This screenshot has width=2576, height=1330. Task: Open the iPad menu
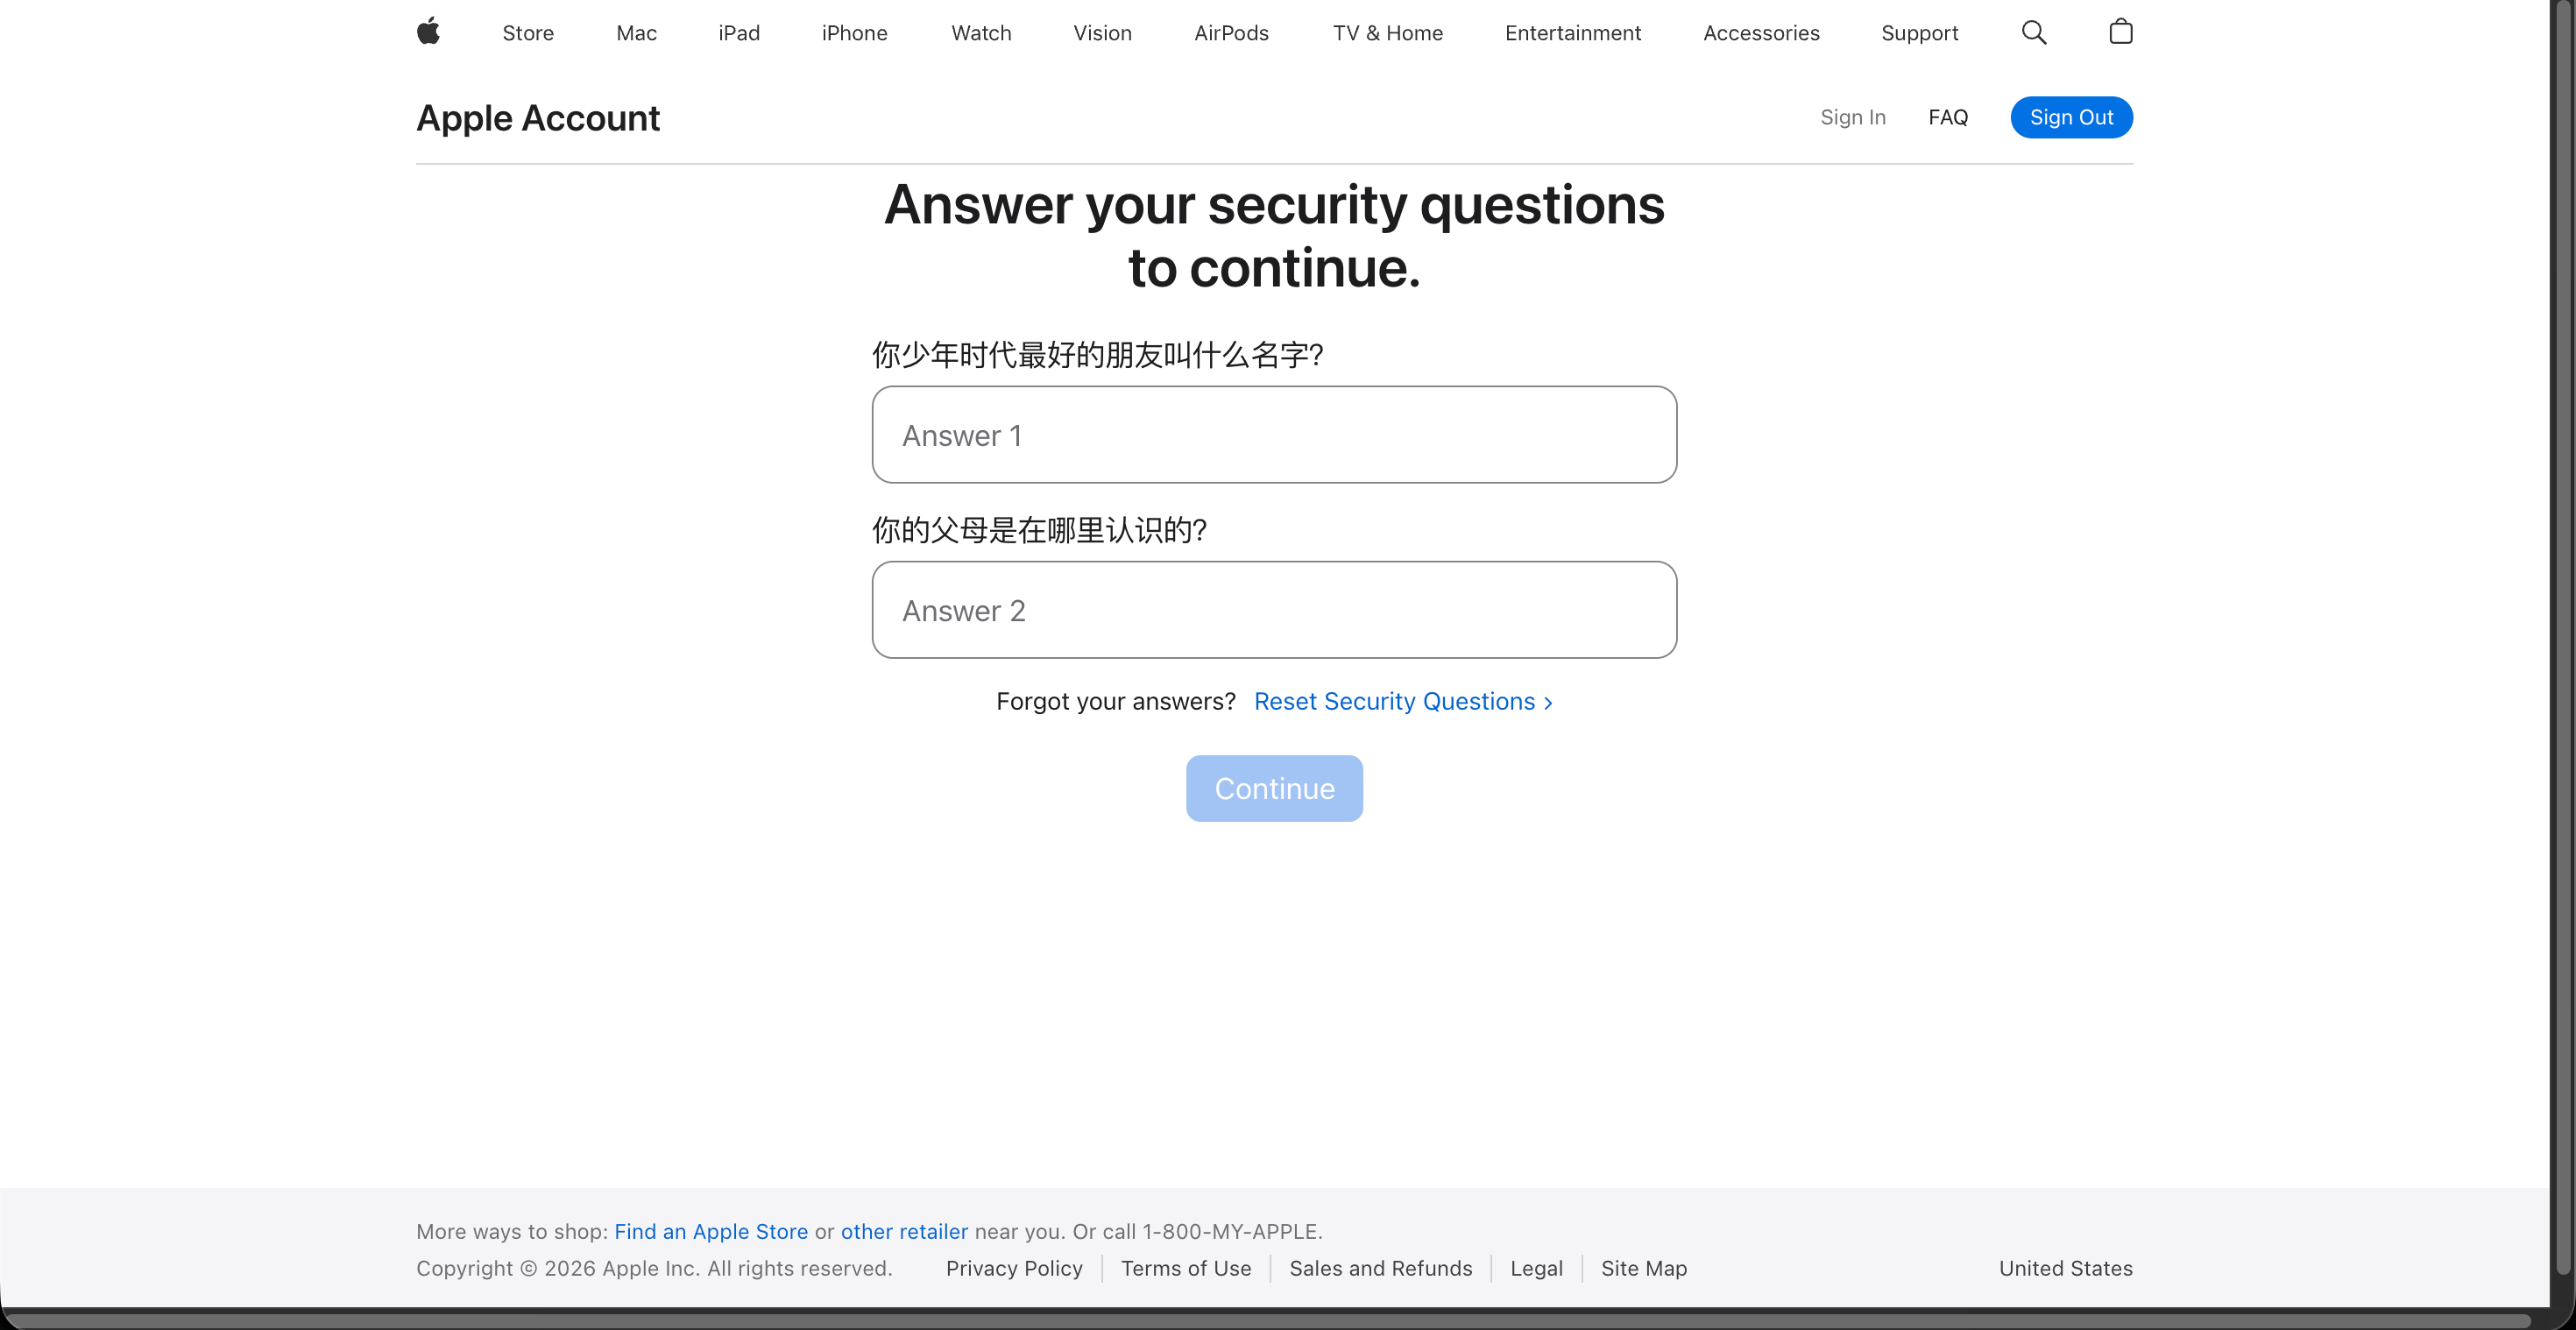(739, 33)
